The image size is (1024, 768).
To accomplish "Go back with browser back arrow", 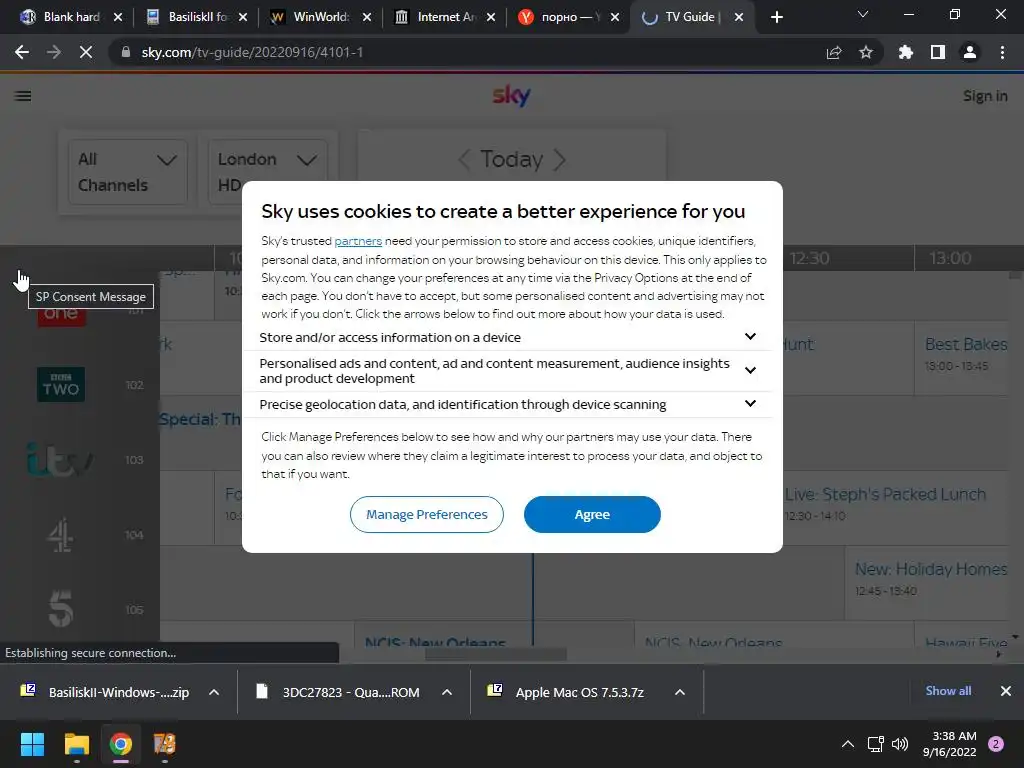I will 22,52.
